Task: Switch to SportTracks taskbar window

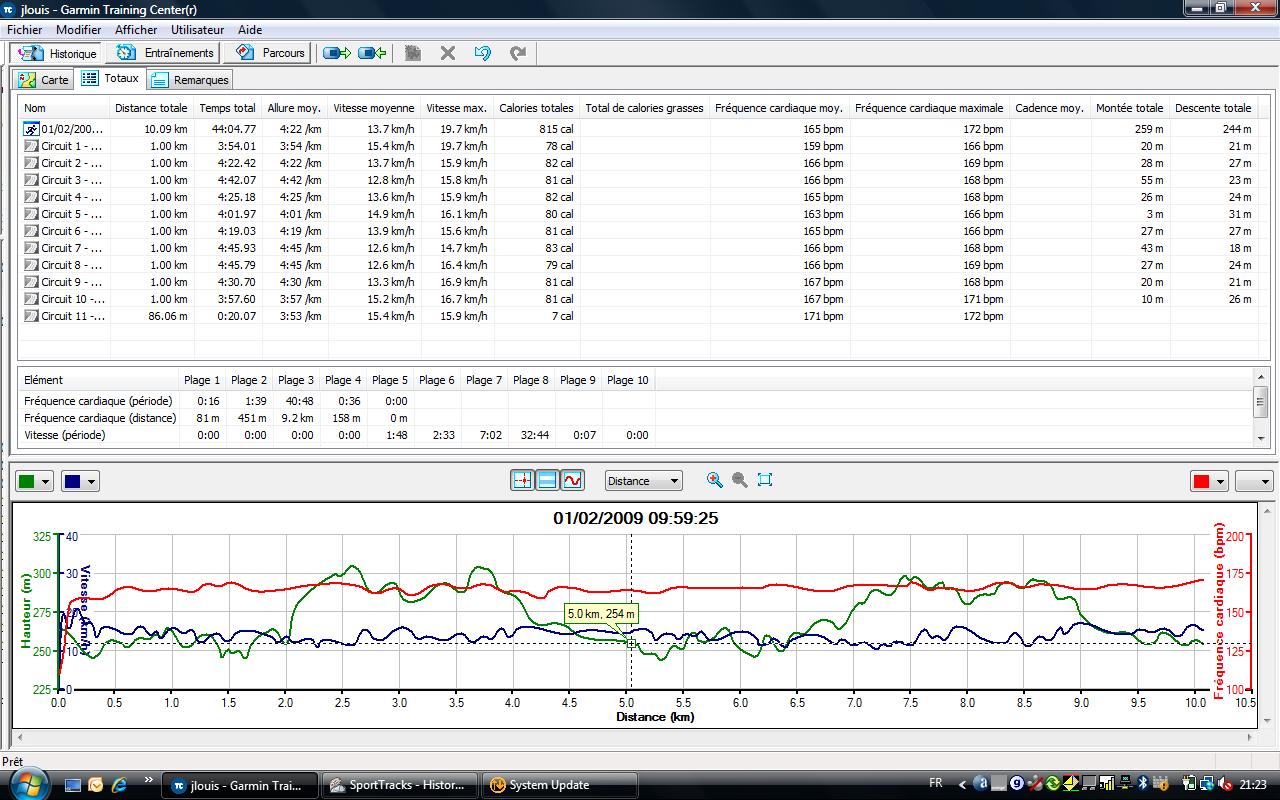Action: [x=400, y=785]
